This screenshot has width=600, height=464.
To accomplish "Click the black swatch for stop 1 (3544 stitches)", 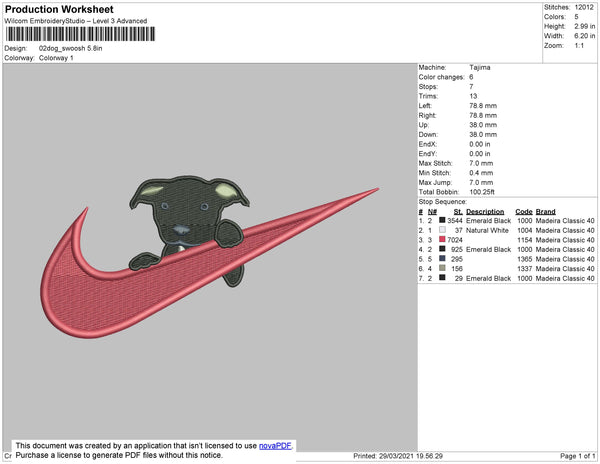I will [442, 220].
